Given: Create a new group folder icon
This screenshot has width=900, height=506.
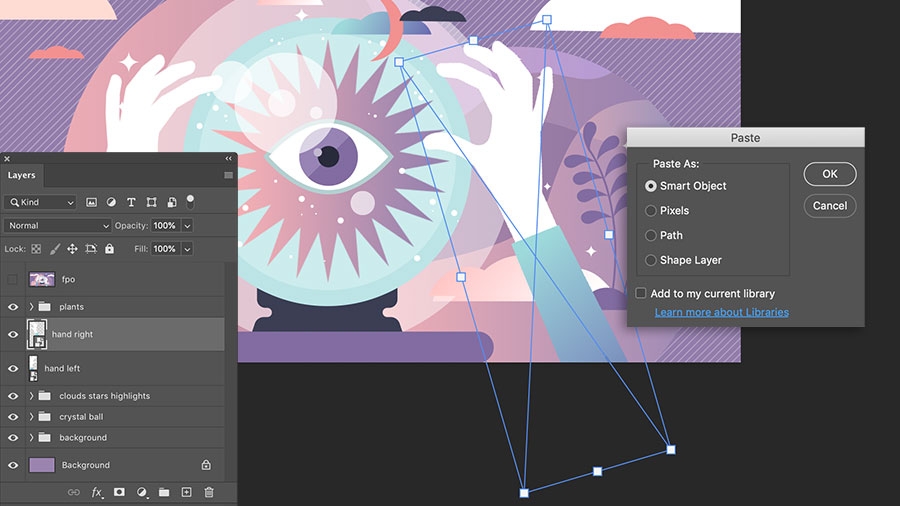Looking at the screenshot, I should pyautogui.click(x=164, y=492).
